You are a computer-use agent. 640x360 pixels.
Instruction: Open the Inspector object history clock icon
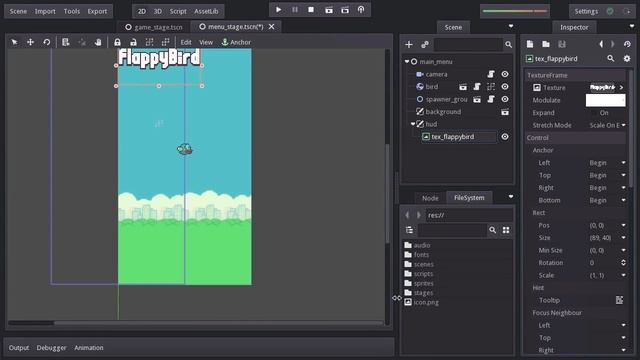627,44
